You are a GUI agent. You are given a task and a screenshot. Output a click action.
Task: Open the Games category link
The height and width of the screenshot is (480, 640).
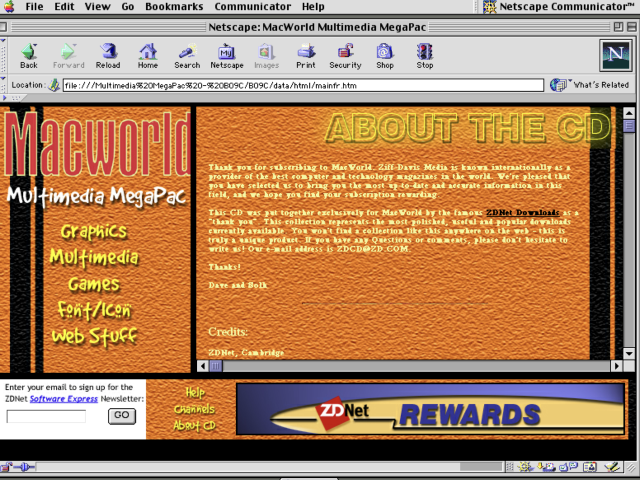coord(94,284)
